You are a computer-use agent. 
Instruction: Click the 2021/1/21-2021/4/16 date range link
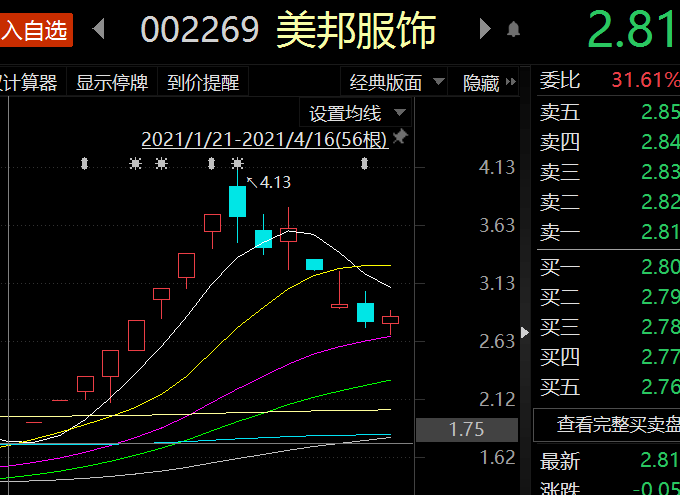point(264,139)
